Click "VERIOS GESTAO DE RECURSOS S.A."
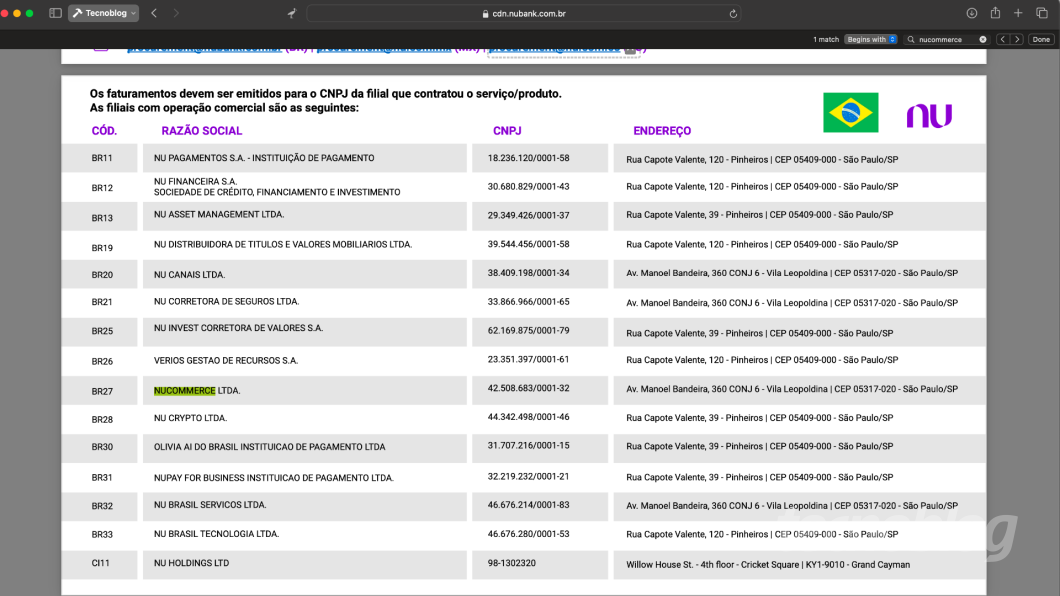The image size is (1060, 596). tap(226, 361)
